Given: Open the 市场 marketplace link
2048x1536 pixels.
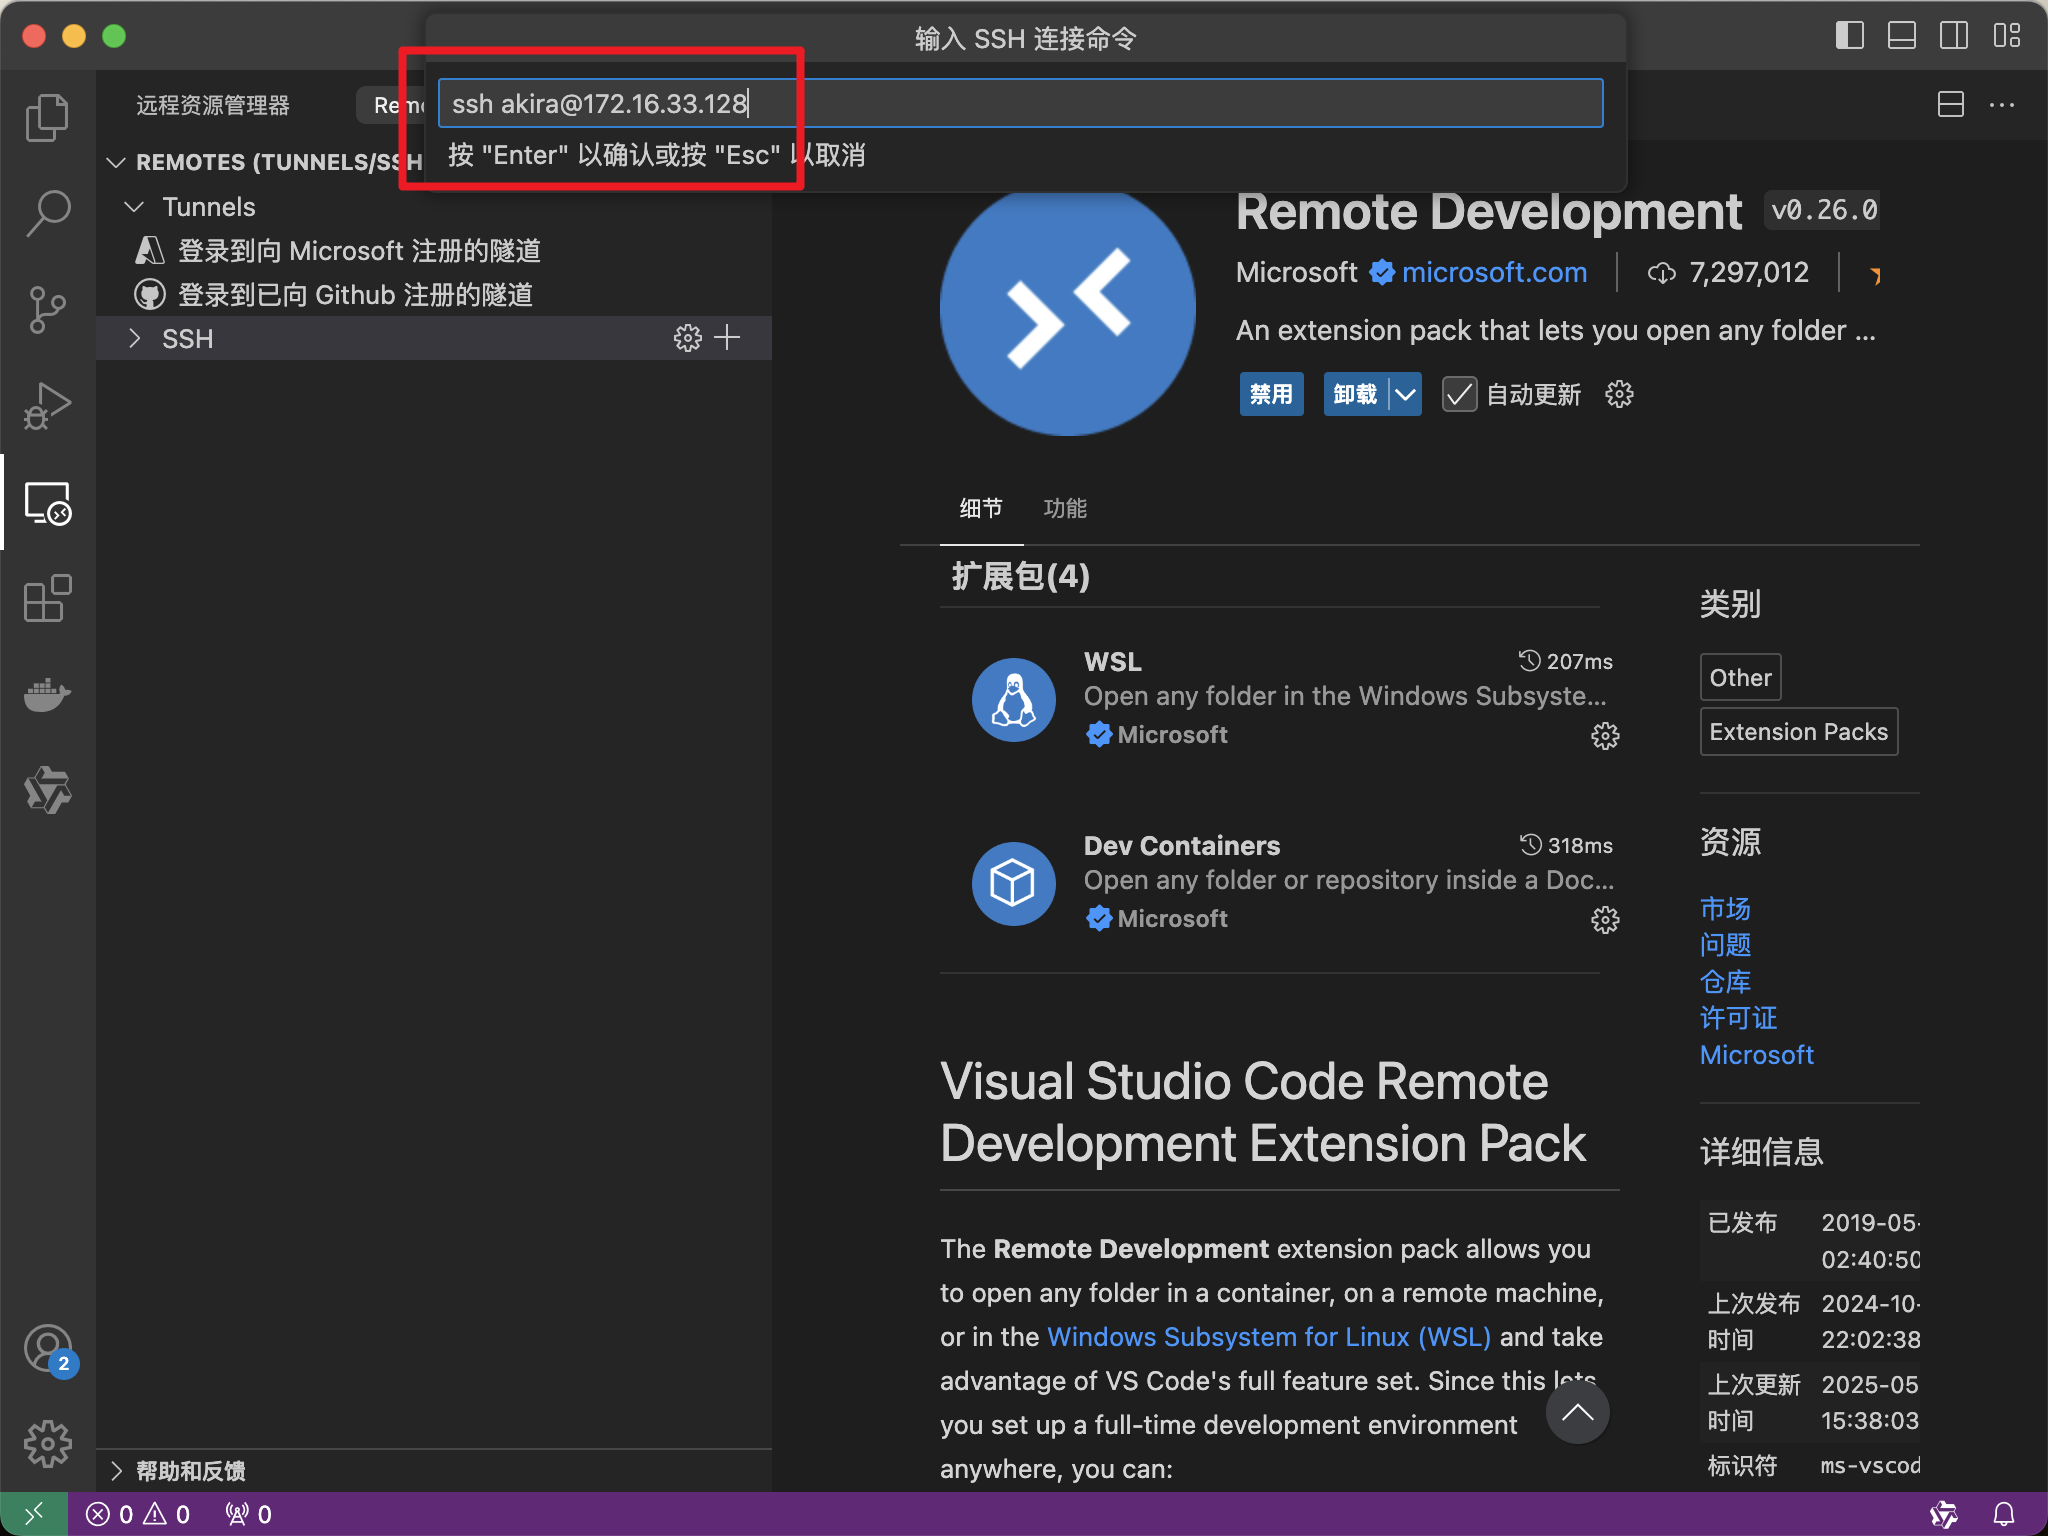Looking at the screenshot, I should (x=1725, y=908).
